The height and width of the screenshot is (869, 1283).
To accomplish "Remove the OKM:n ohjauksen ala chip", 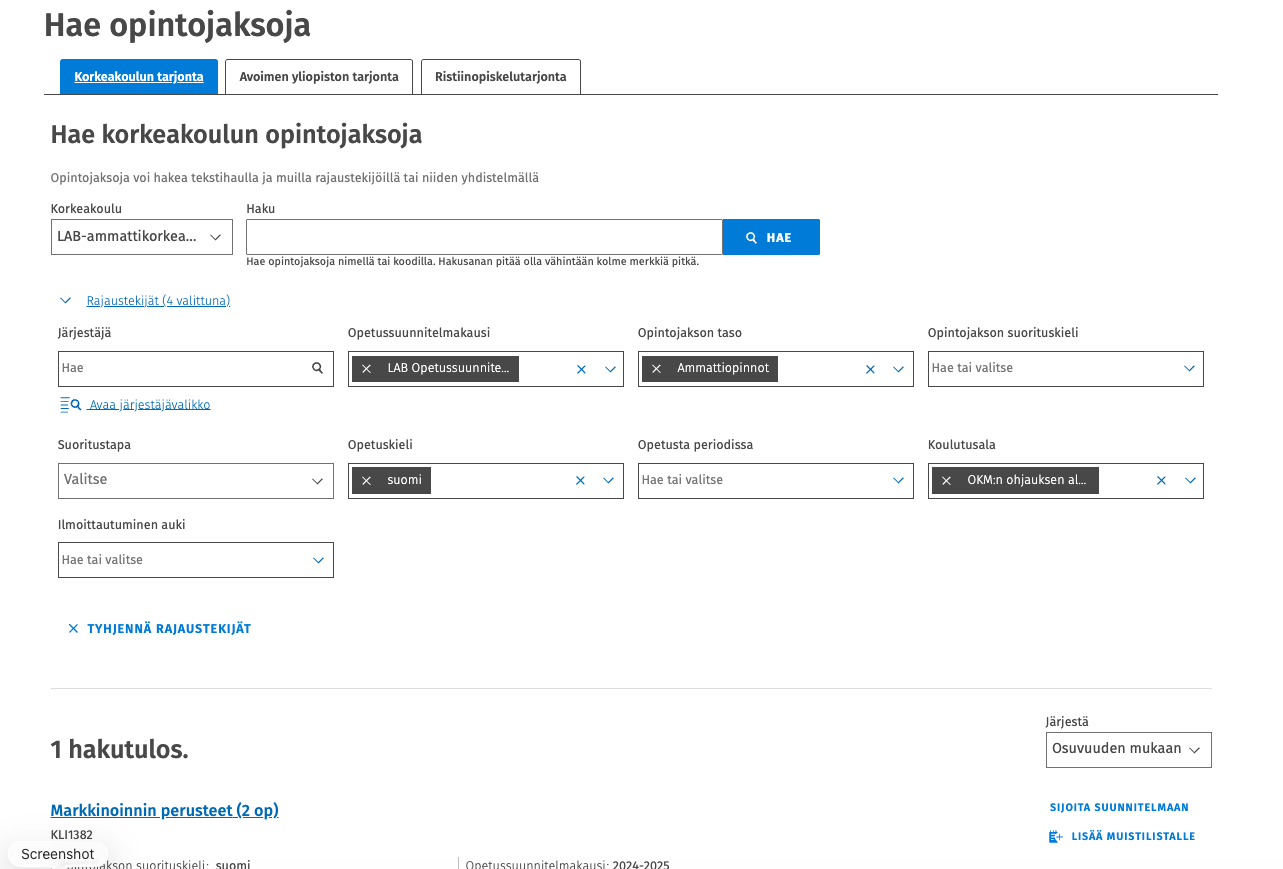I will click(947, 481).
